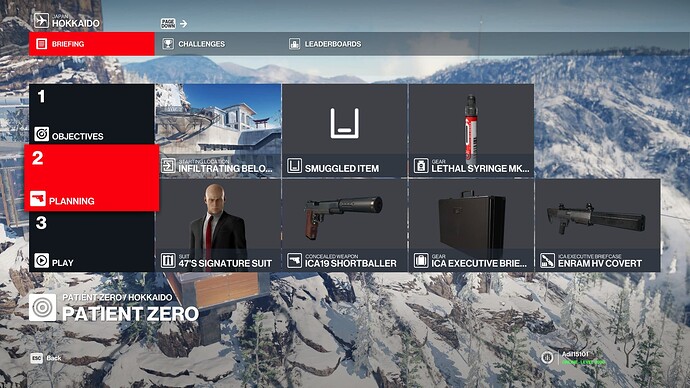Select step 2 Planning
The width and height of the screenshot is (690, 388).
click(x=92, y=178)
